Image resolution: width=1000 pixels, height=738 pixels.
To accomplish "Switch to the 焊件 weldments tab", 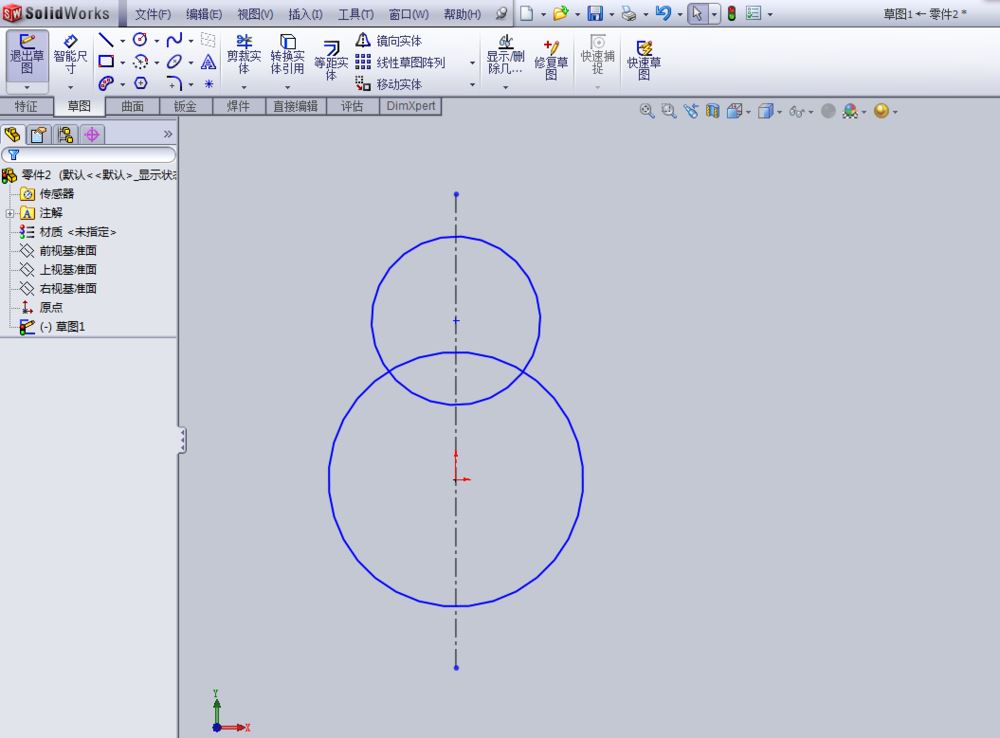I will [239, 106].
